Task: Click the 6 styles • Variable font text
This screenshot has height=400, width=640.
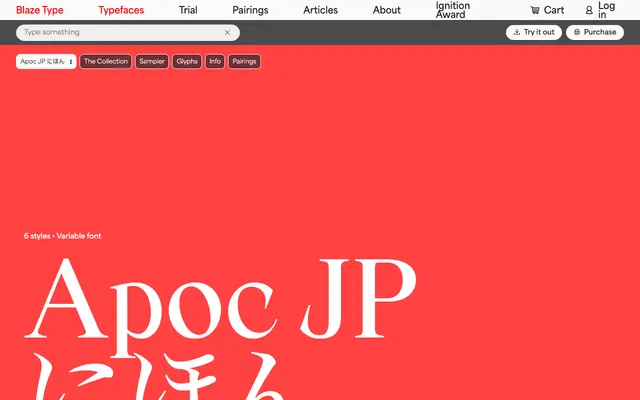Action: tap(62, 236)
